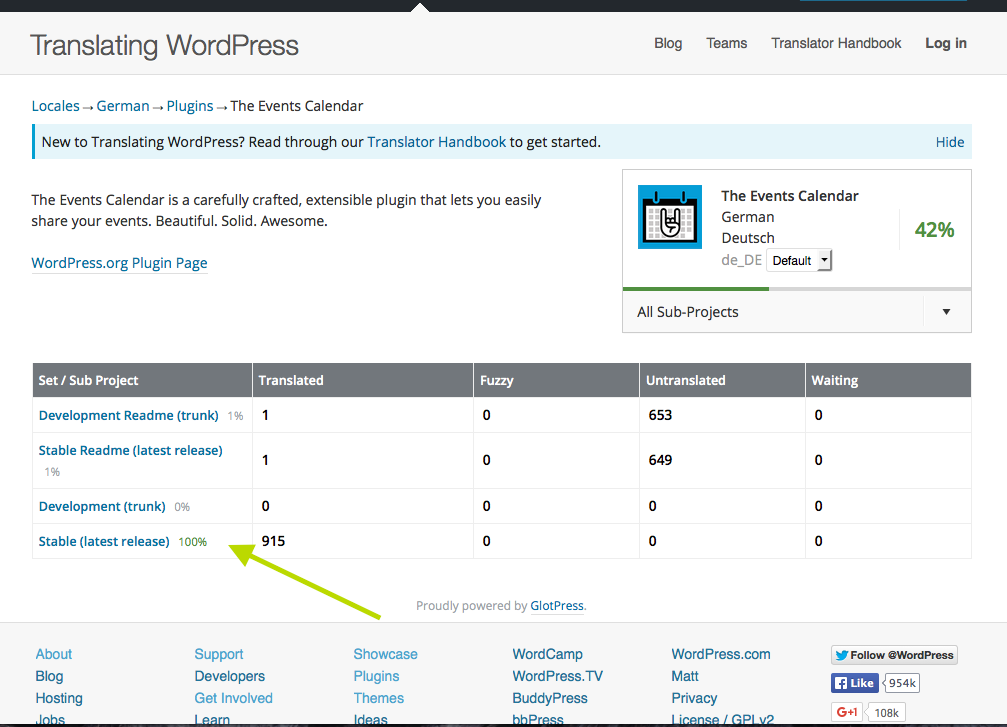Open Translator Handbook link in notice
The width and height of the screenshot is (1007, 727).
point(437,142)
